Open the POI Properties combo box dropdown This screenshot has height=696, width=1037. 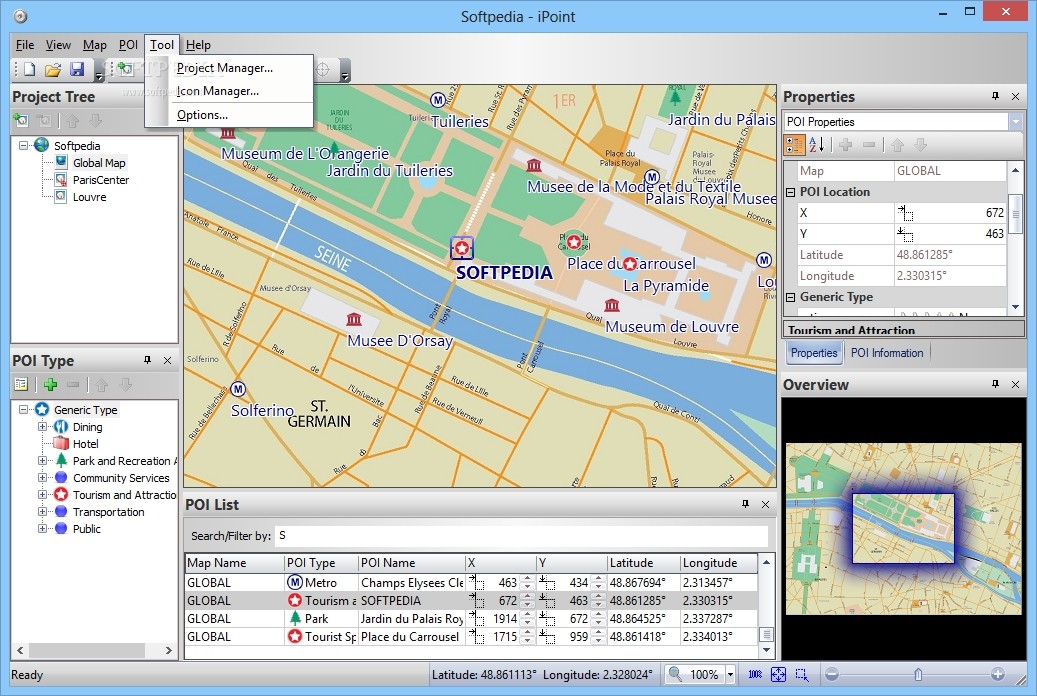tap(1015, 122)
